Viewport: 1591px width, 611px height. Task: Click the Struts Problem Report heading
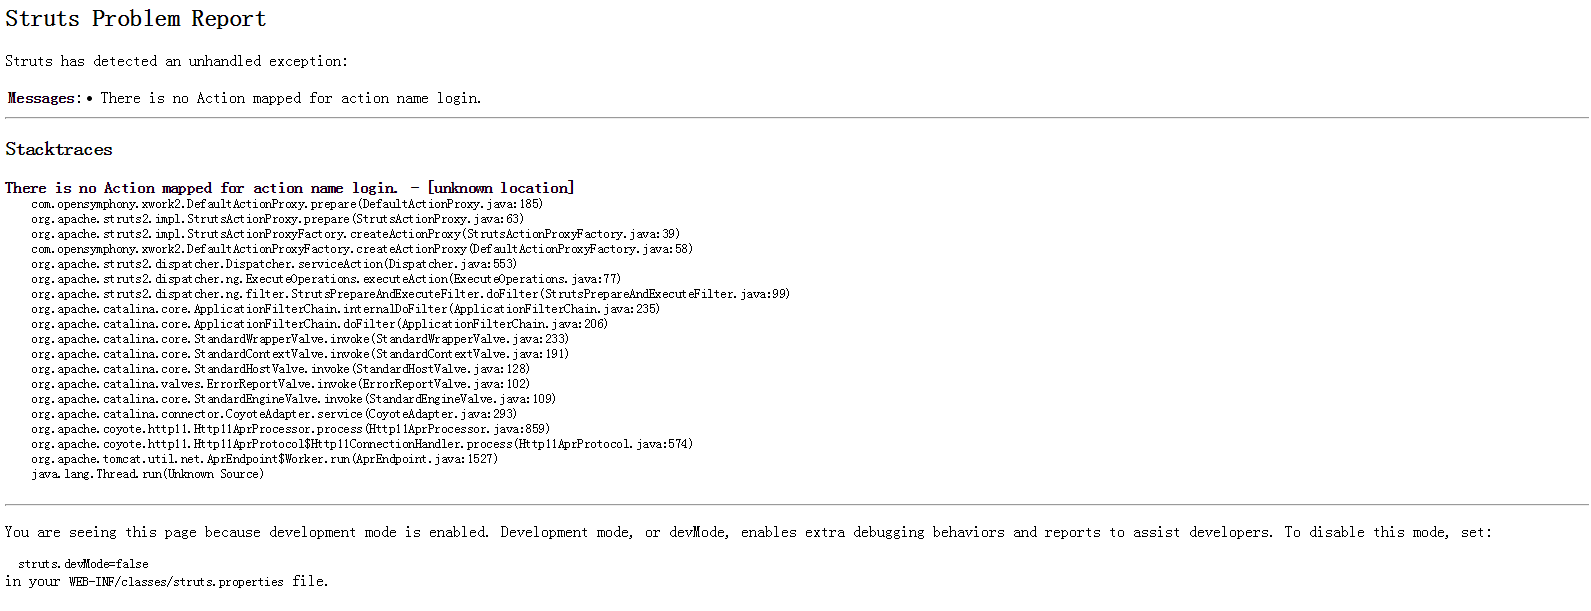tap(136, 19)
